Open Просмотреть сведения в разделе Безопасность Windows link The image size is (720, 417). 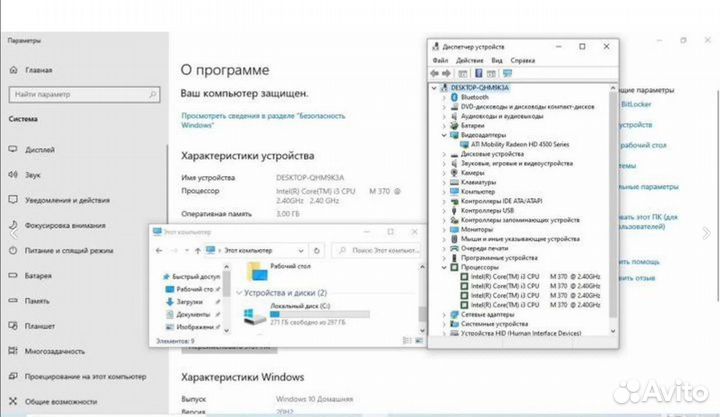[263, 120]
